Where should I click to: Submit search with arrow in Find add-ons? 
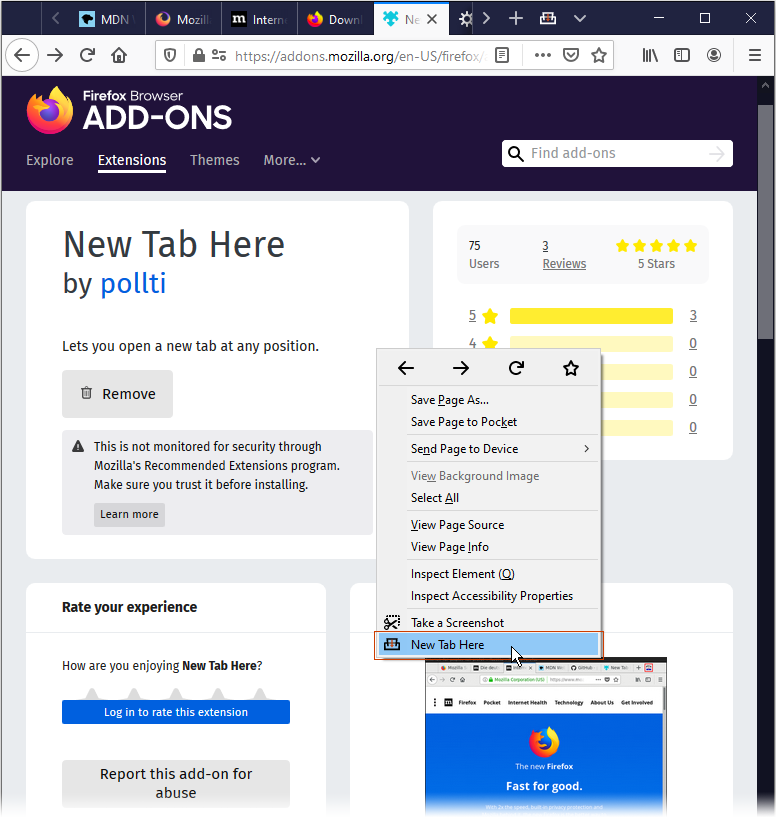coord(717,154)
